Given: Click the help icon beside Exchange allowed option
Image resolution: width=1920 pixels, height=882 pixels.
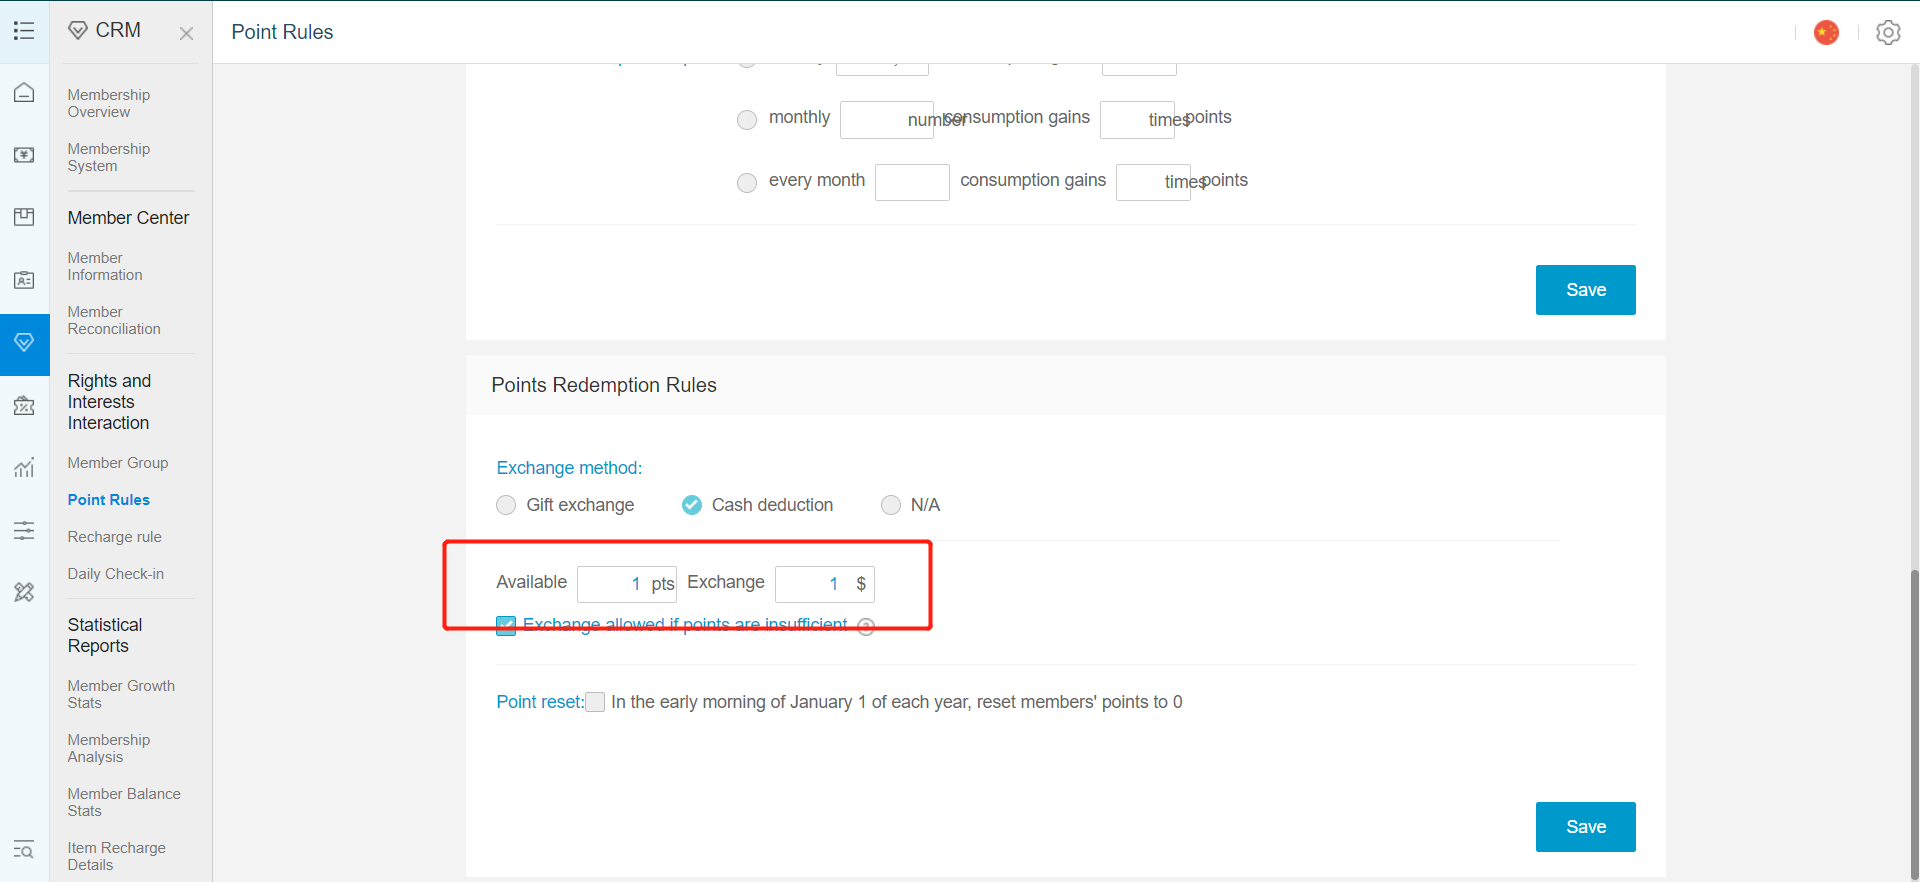Looking at the screenshot, I should [866, 626].
